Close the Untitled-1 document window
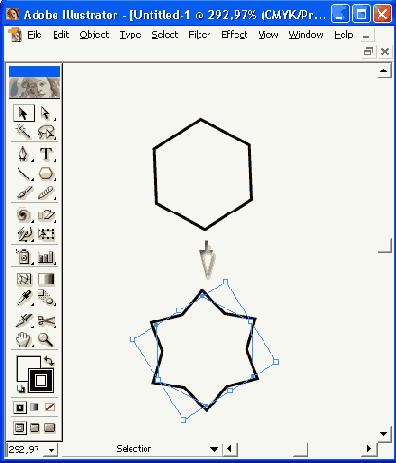This screenshot has height=463, width=396. click(385, 51)
